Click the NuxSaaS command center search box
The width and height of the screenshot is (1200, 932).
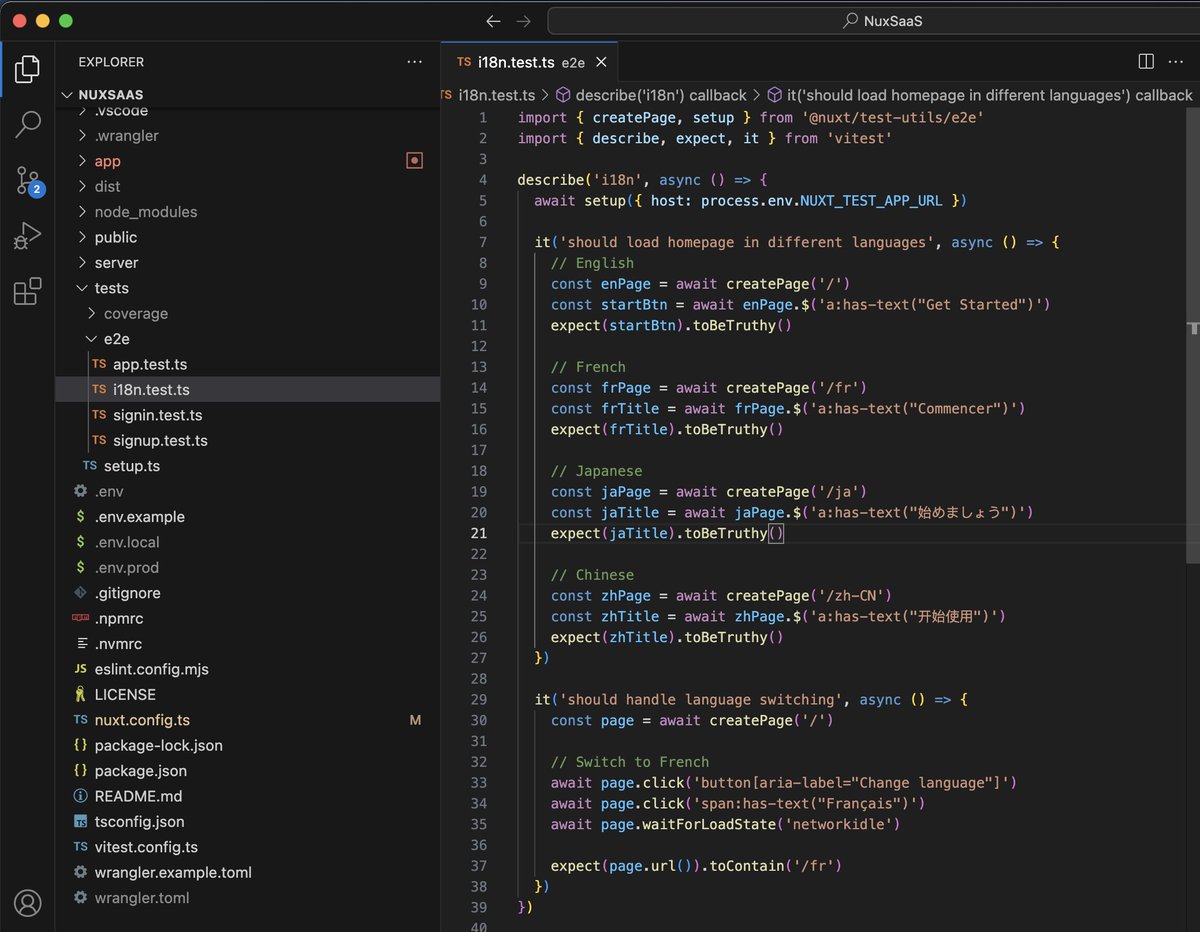click(874, 21)
